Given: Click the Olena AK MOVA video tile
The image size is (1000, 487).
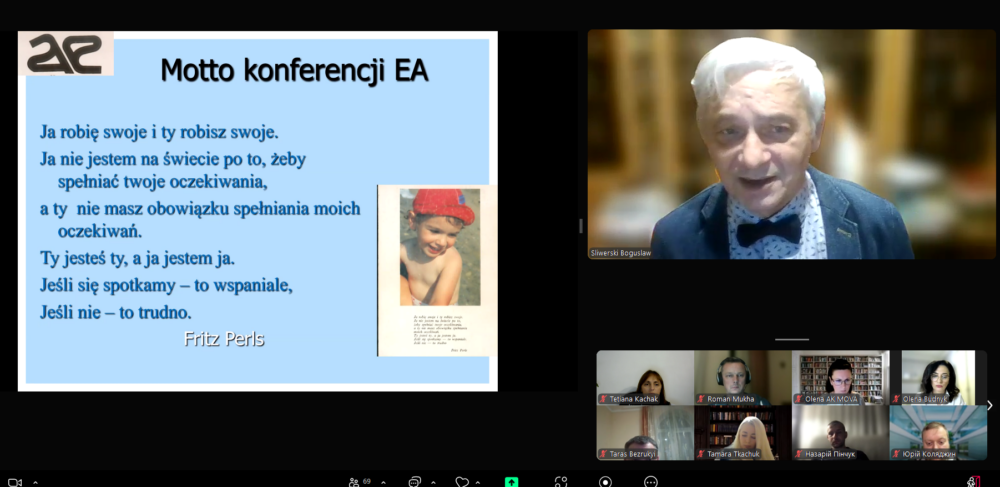Looking at the screenshot, I should 840,377.
